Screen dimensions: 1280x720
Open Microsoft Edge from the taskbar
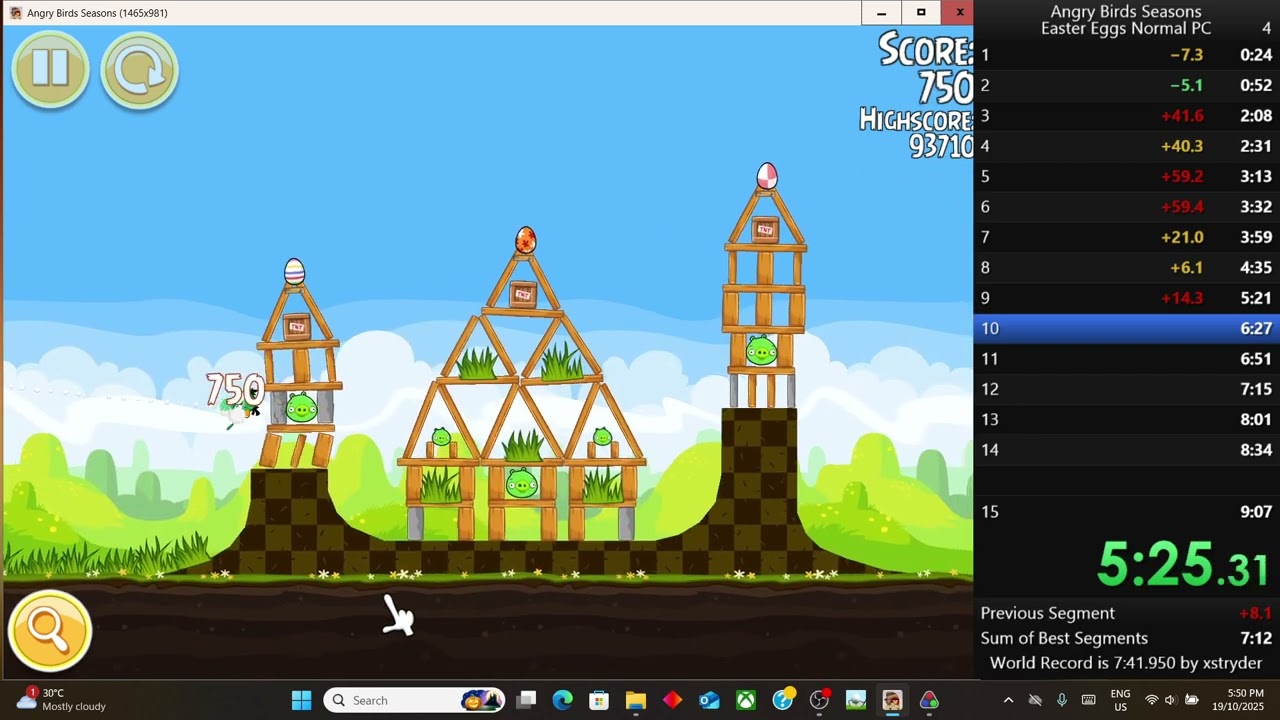click(562, 700)
